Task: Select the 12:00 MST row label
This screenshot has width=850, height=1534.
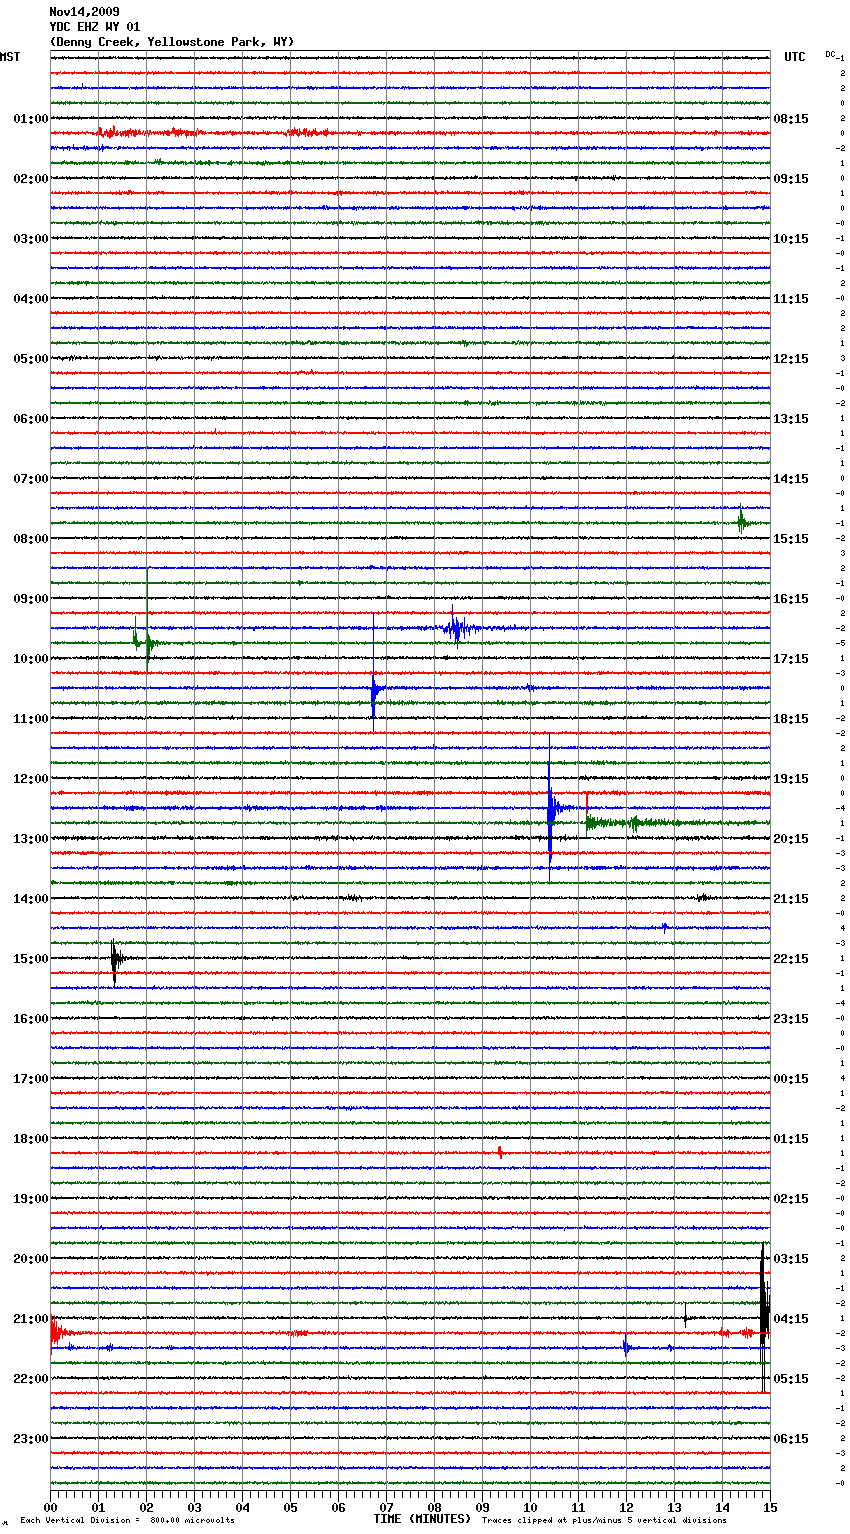Action: pyautogui.click(x=31, y=779)
